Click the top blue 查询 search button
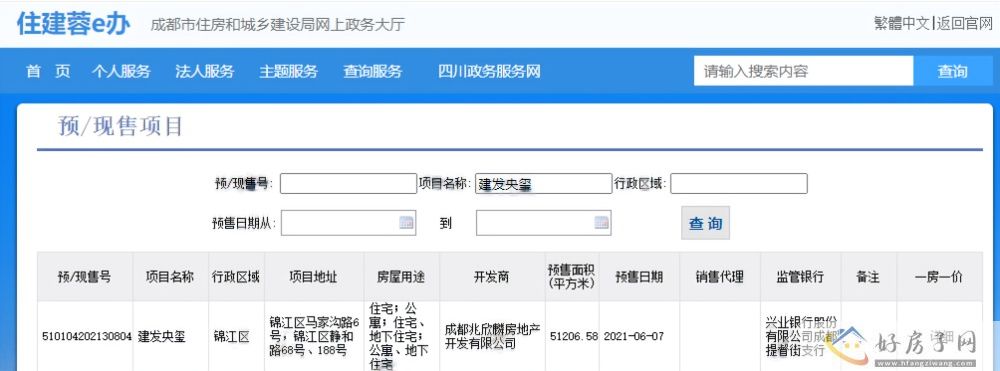The width and height of the screenshot is (1000, 371). point(952,71)
